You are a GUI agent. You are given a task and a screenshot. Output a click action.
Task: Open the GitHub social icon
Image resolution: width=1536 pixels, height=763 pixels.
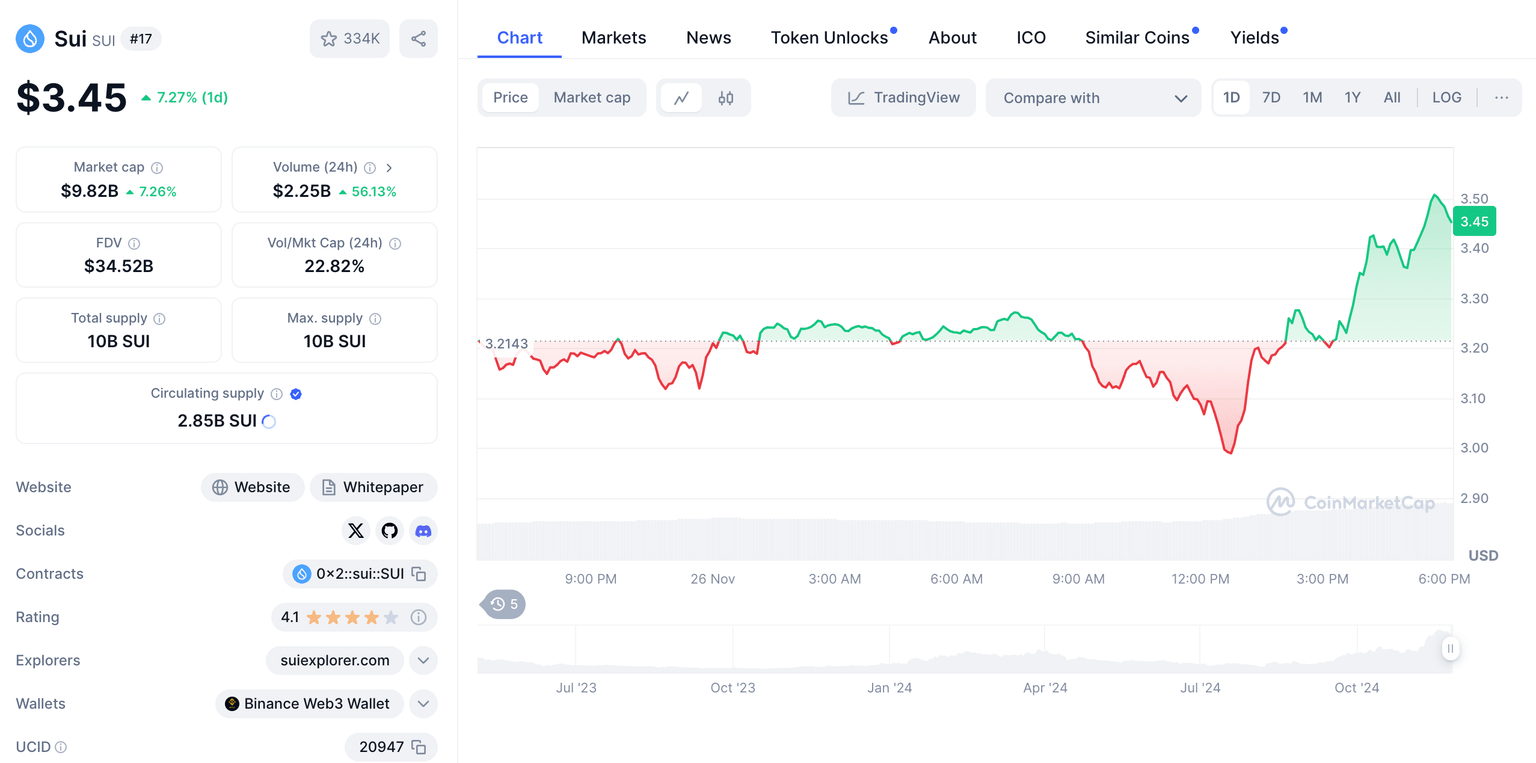[x=390, y=531]
